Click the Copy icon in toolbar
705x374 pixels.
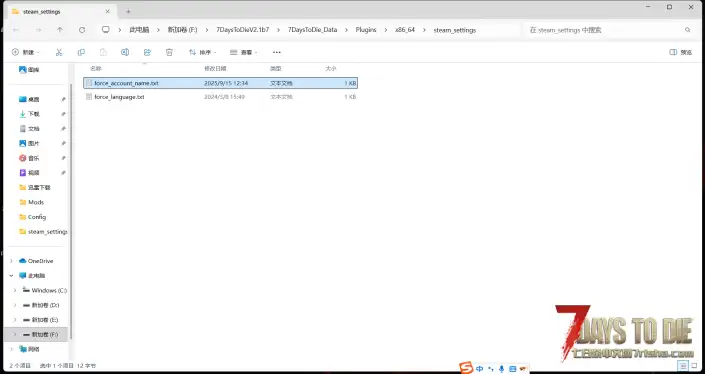coord(81,52)
